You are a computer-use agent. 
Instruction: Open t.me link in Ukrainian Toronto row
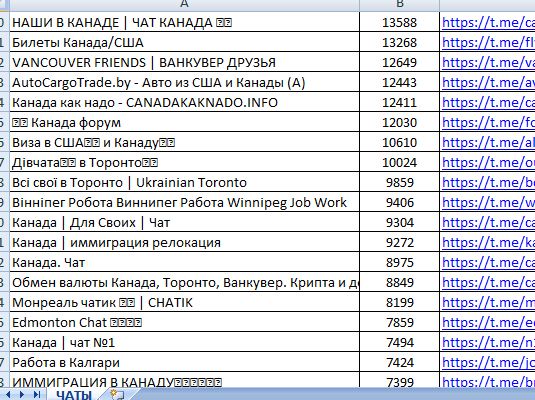pos(488,183)
